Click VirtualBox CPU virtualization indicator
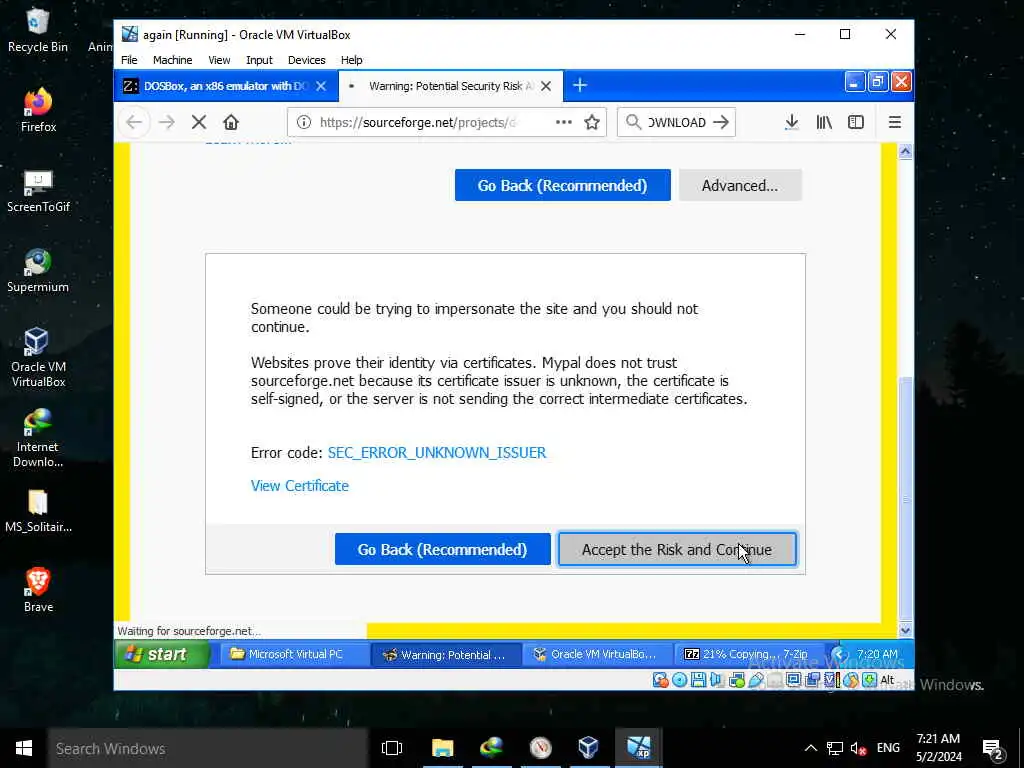 (x=831, y=680)
